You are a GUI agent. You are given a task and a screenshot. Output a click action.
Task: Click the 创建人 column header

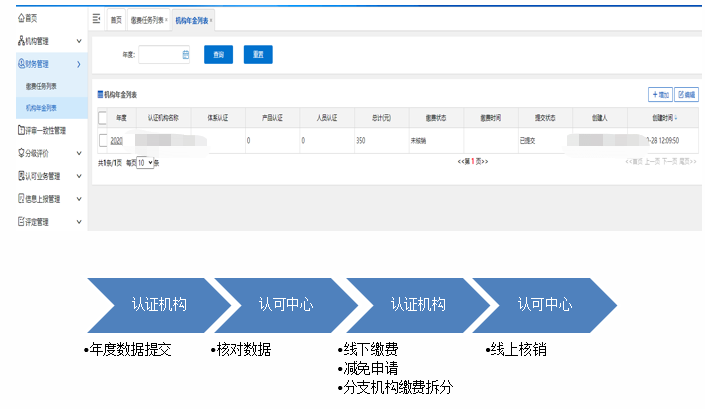(599, 118)
